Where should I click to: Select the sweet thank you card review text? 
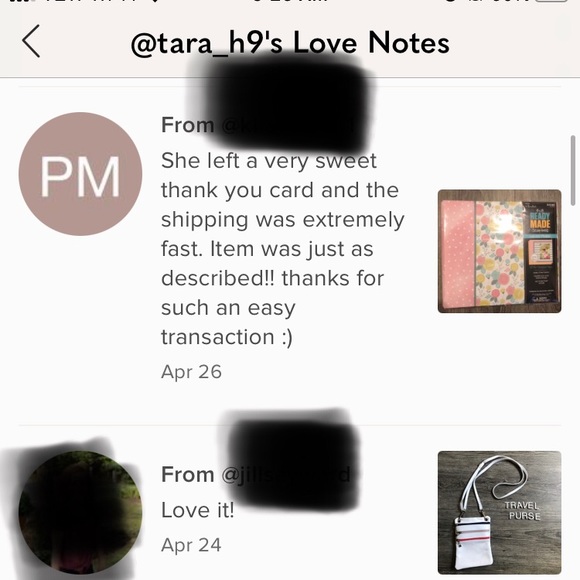(x=283, y=249)
